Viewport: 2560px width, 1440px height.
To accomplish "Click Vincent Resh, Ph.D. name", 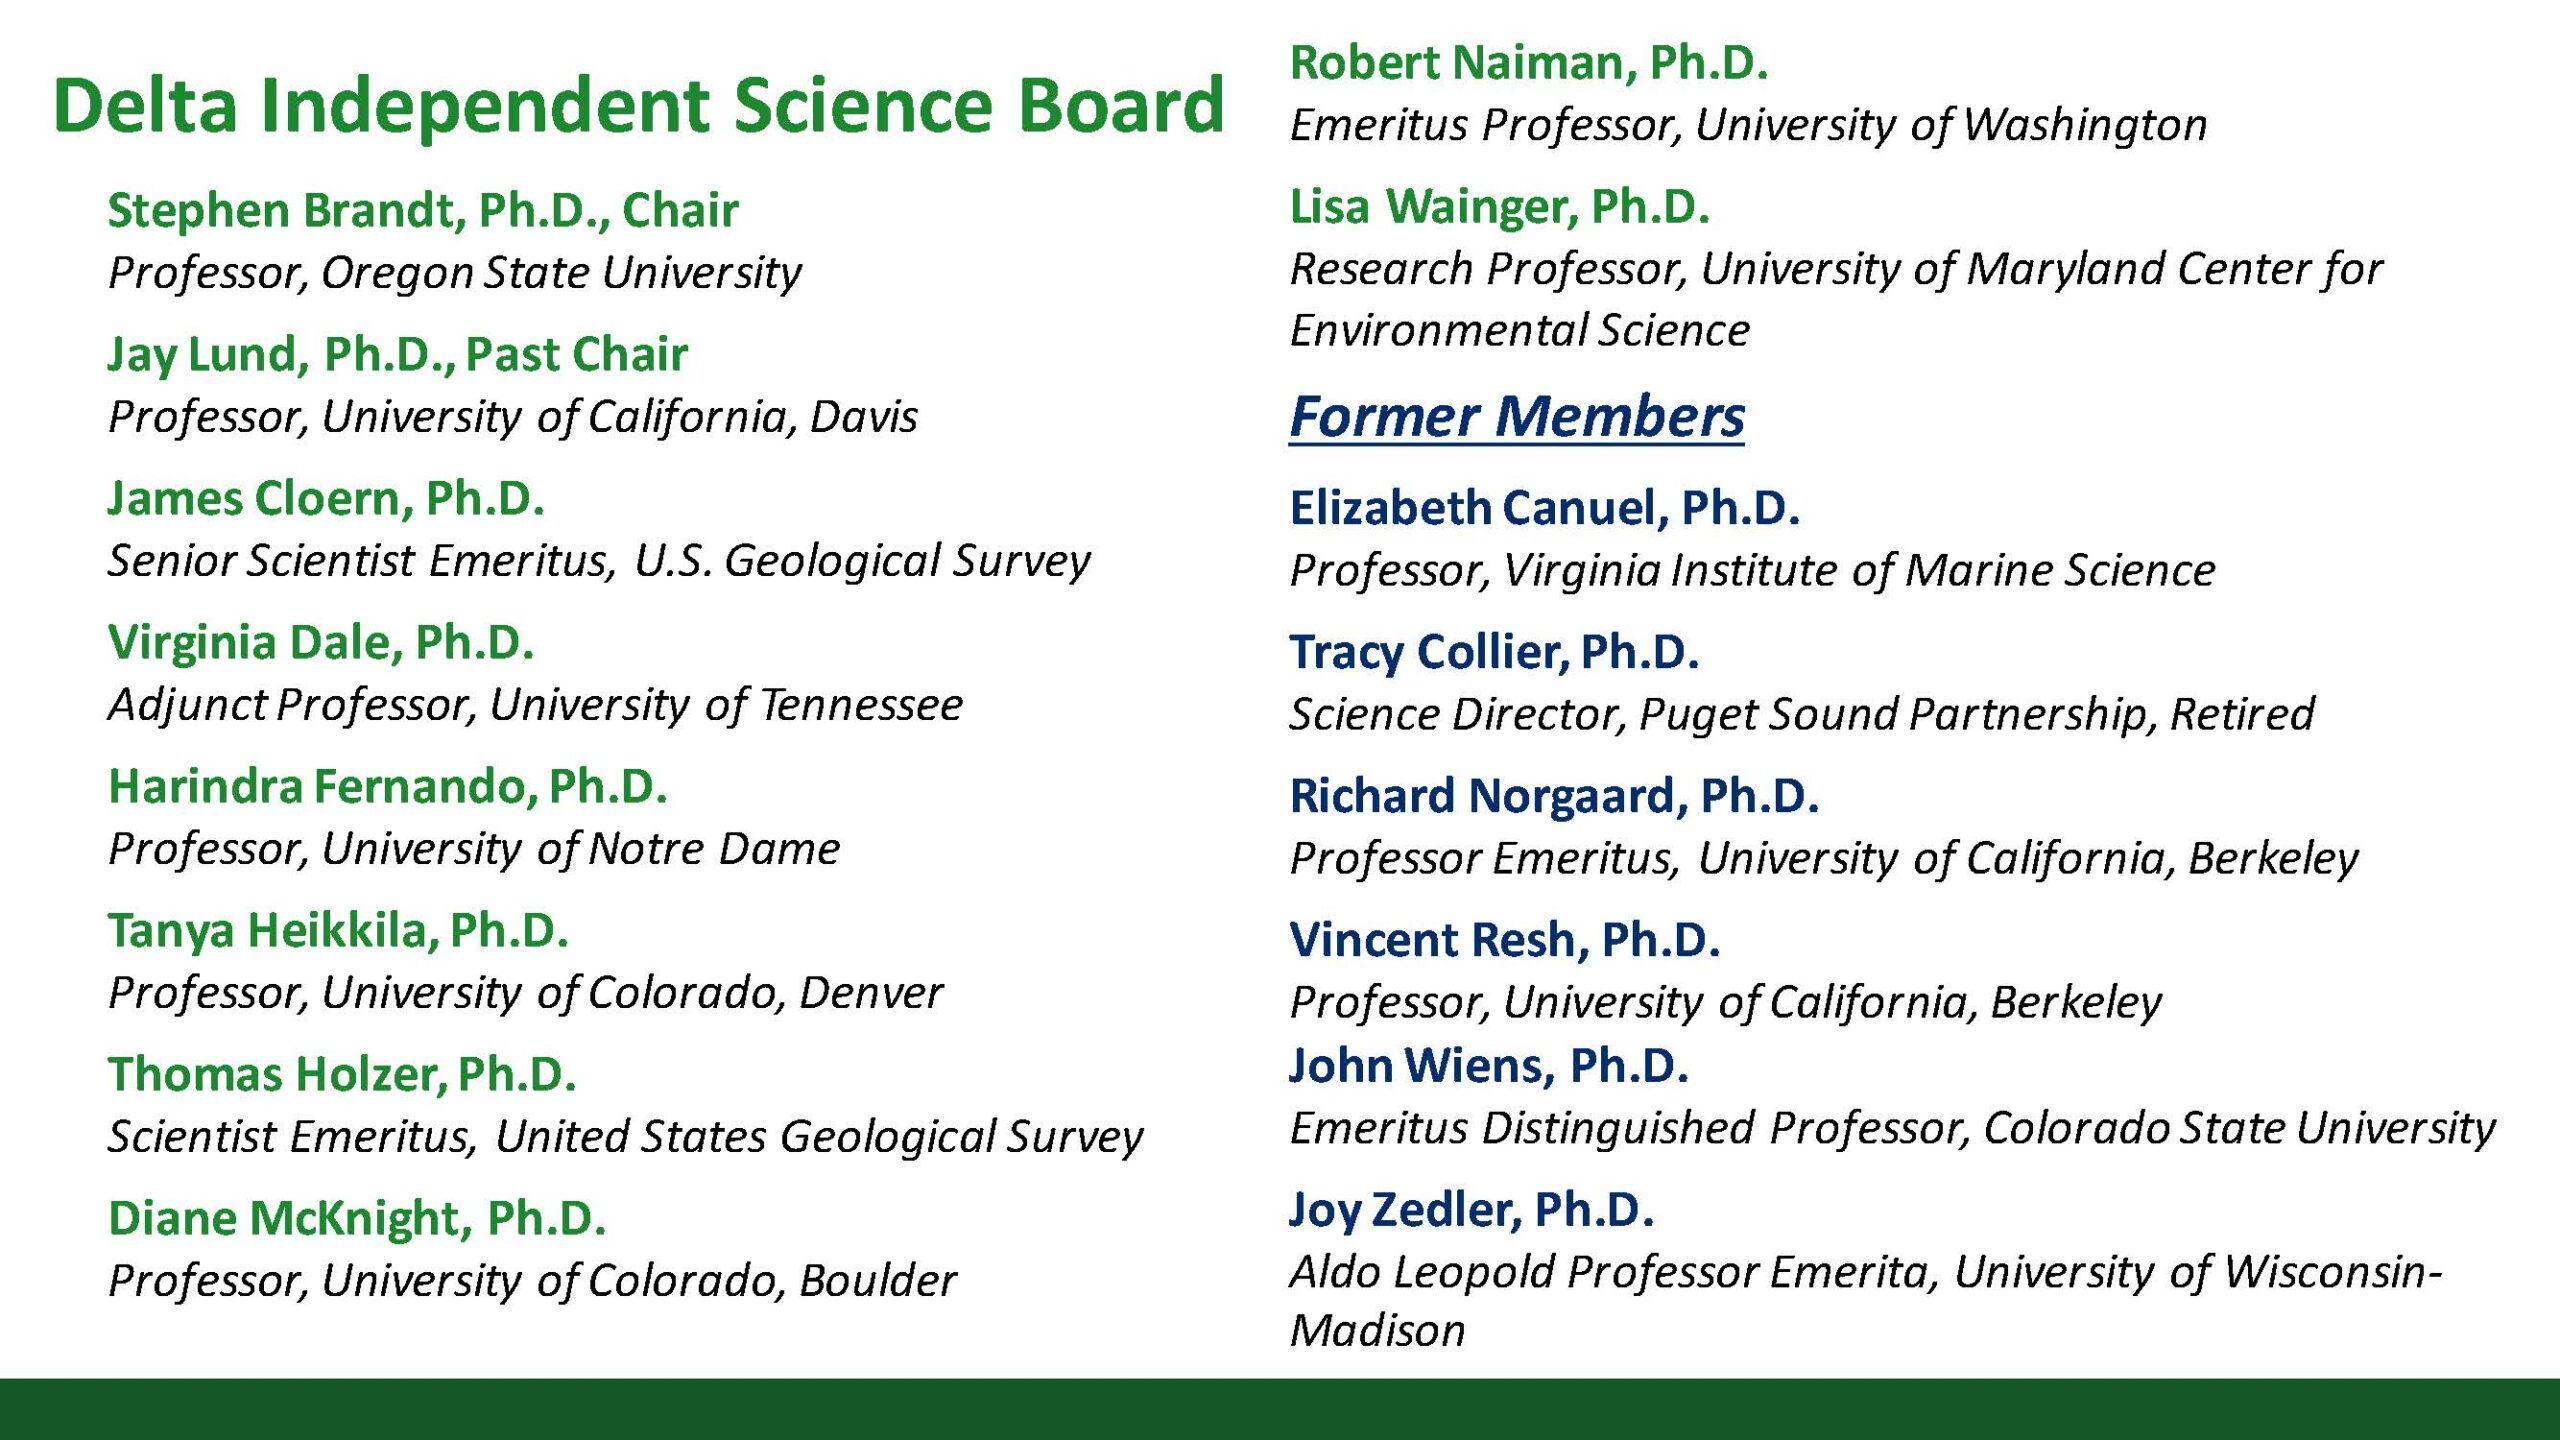I will pos(1505,941).
